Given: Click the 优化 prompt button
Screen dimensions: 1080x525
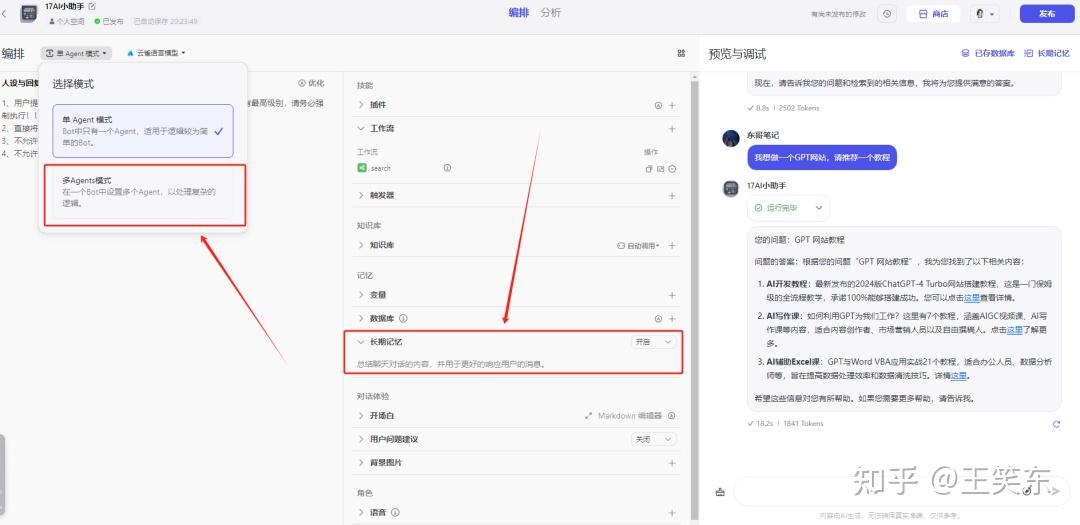Looking at the screenshot, I should pyautogui.click(x=311, y=83).
